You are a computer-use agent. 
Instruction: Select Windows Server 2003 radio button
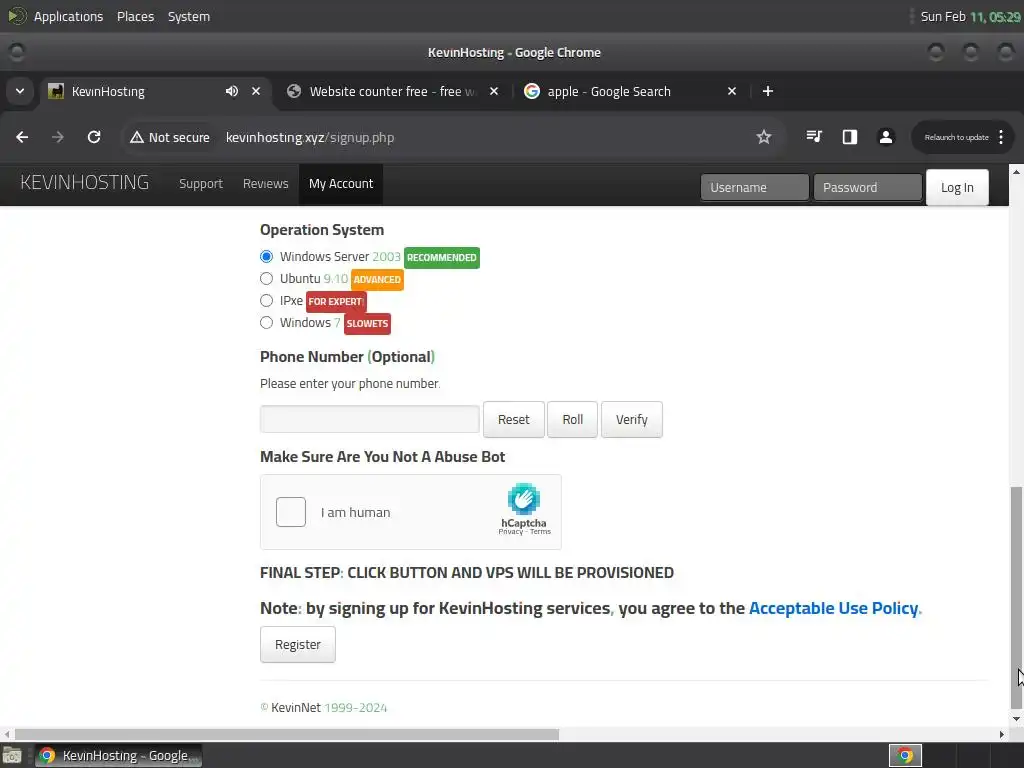pyautogui.click(x=266, y=257)
